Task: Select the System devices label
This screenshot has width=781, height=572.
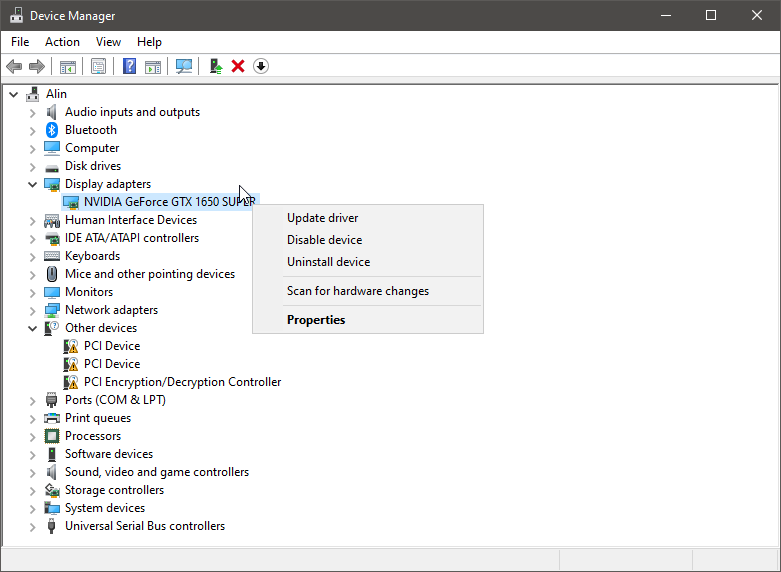Action: [x=105, y=508]
